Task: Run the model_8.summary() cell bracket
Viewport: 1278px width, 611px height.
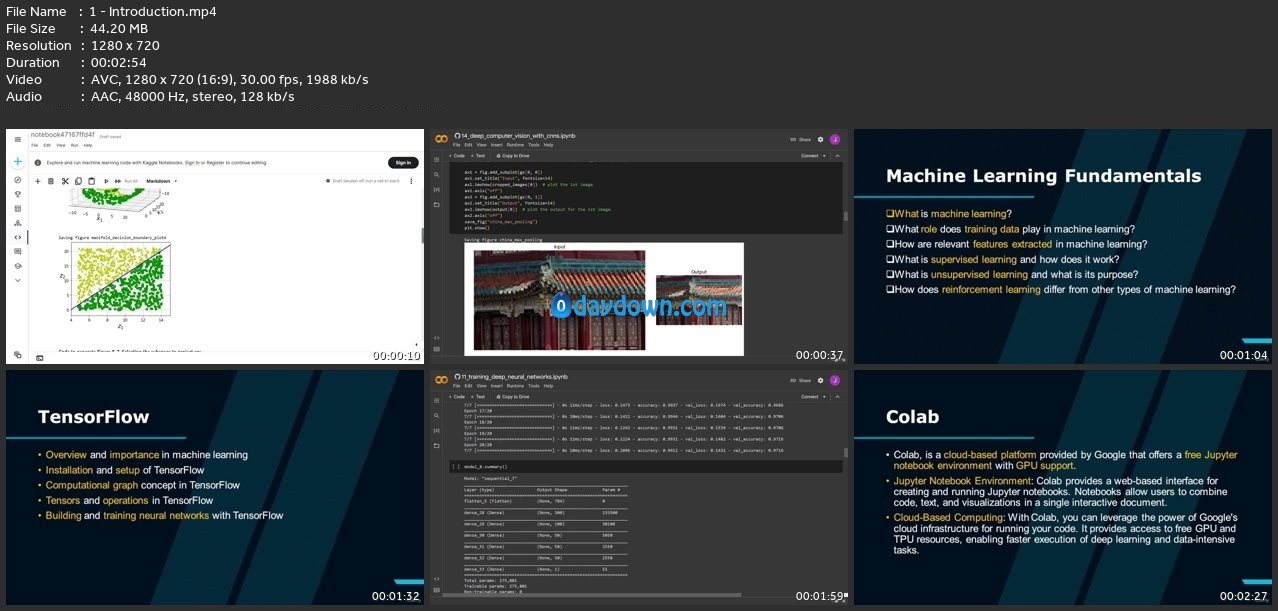Action: click(456, 466)
